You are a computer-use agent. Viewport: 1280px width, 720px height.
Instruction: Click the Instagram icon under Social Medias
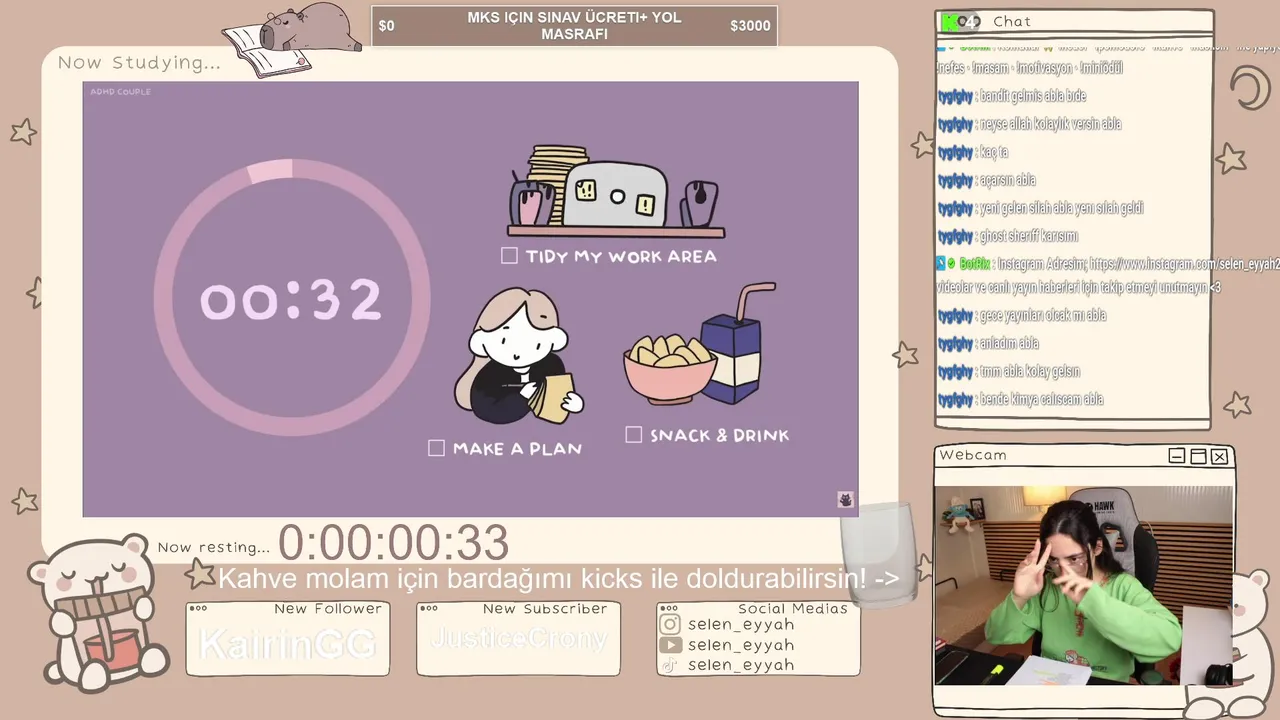(670, 625)
